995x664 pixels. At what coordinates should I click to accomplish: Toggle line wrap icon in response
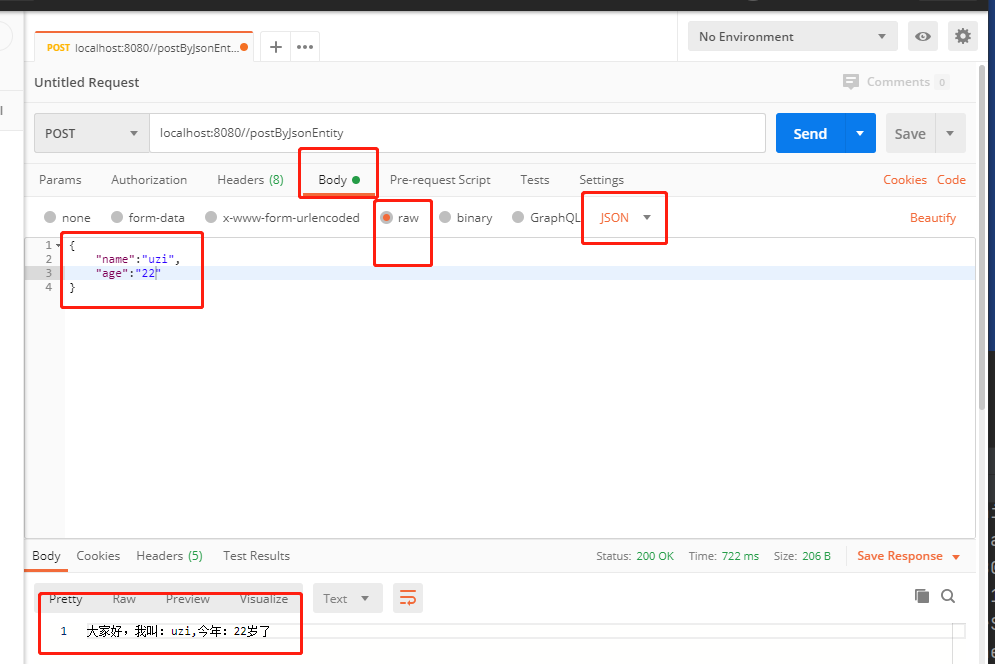click(407, 598)
